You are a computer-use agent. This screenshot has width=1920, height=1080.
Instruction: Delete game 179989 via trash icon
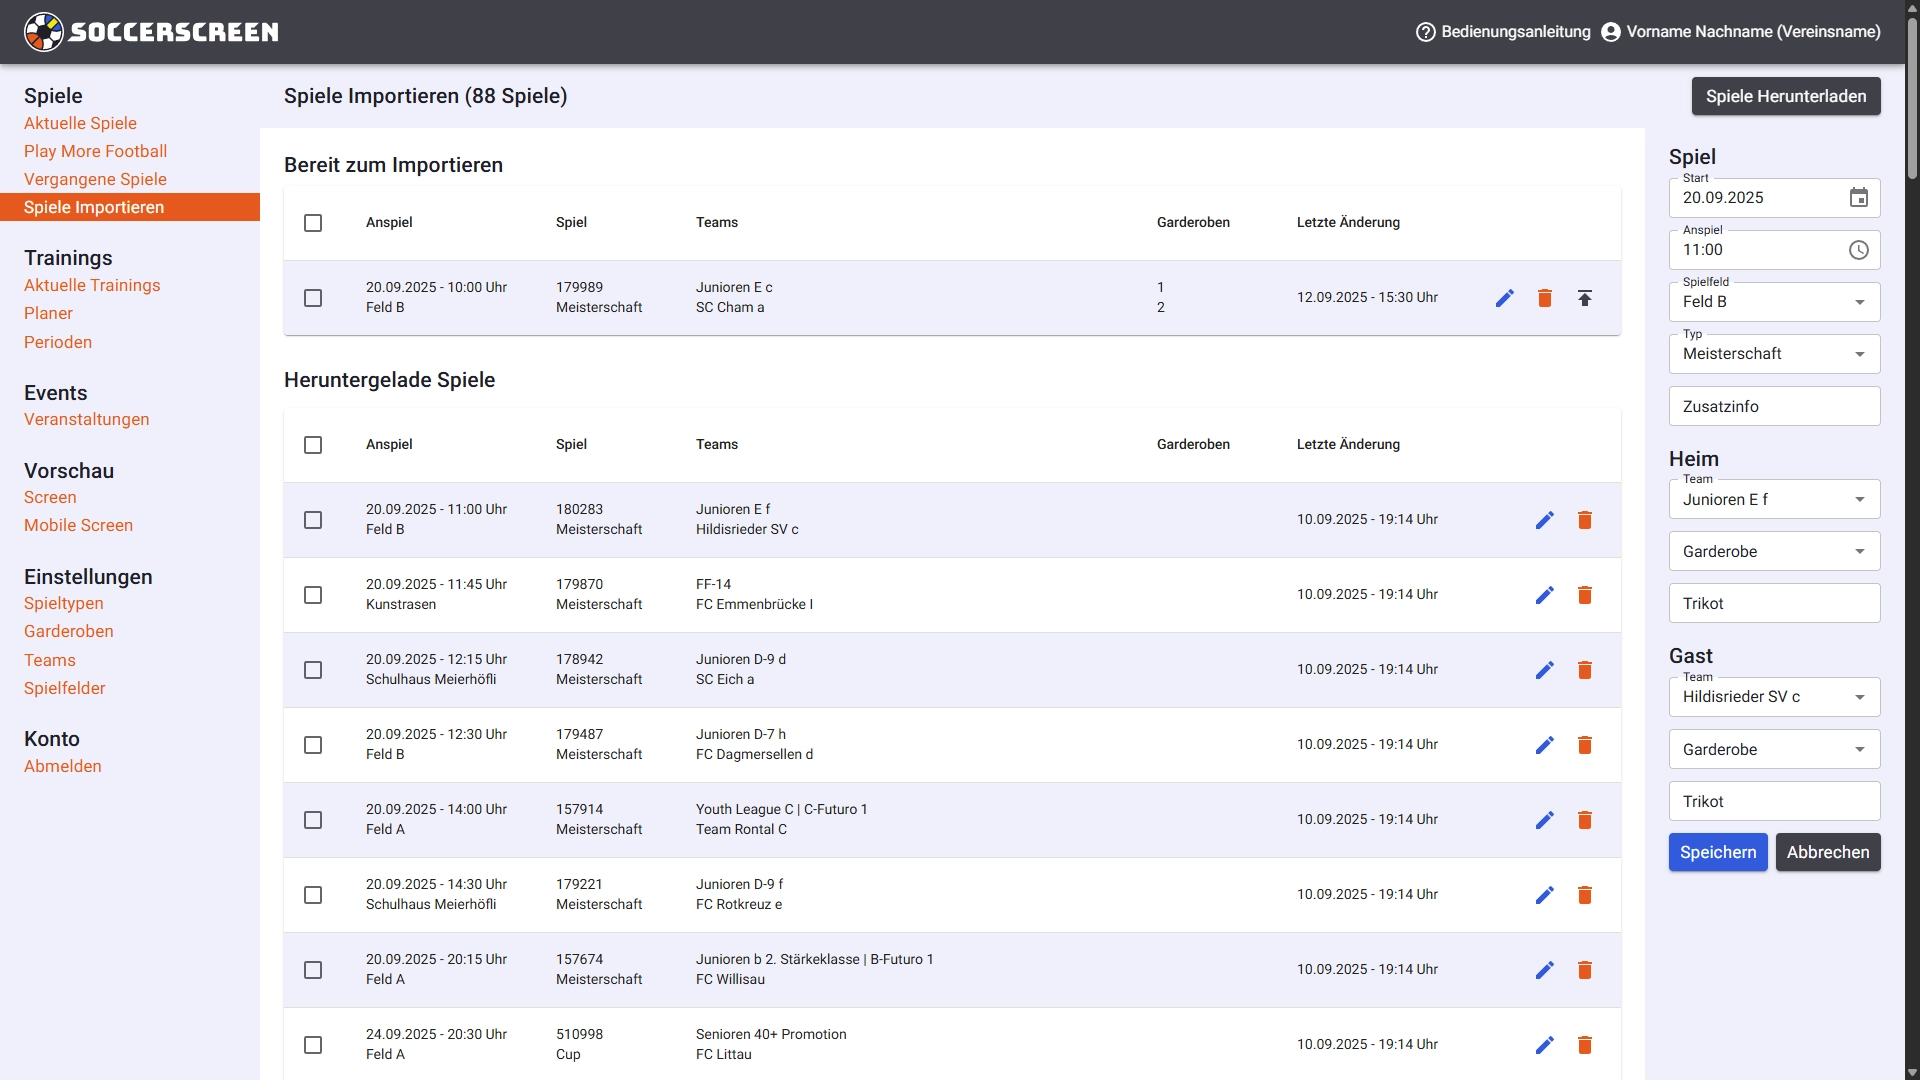[1545, 298]
